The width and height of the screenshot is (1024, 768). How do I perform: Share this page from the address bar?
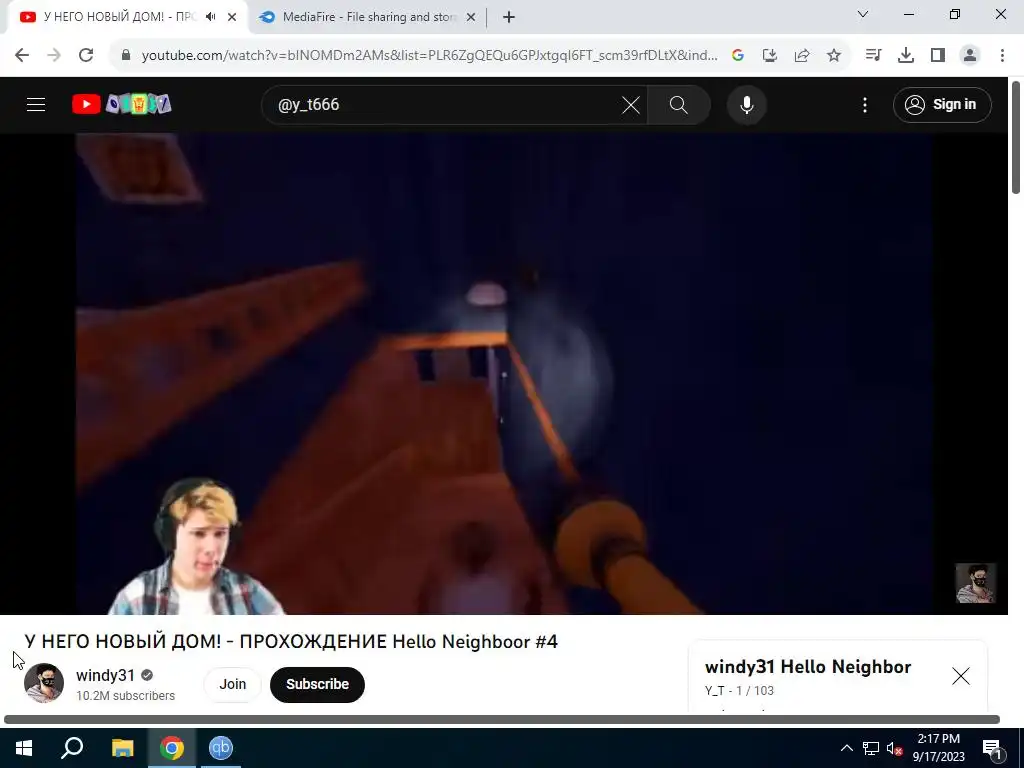(x=802, y=56)
